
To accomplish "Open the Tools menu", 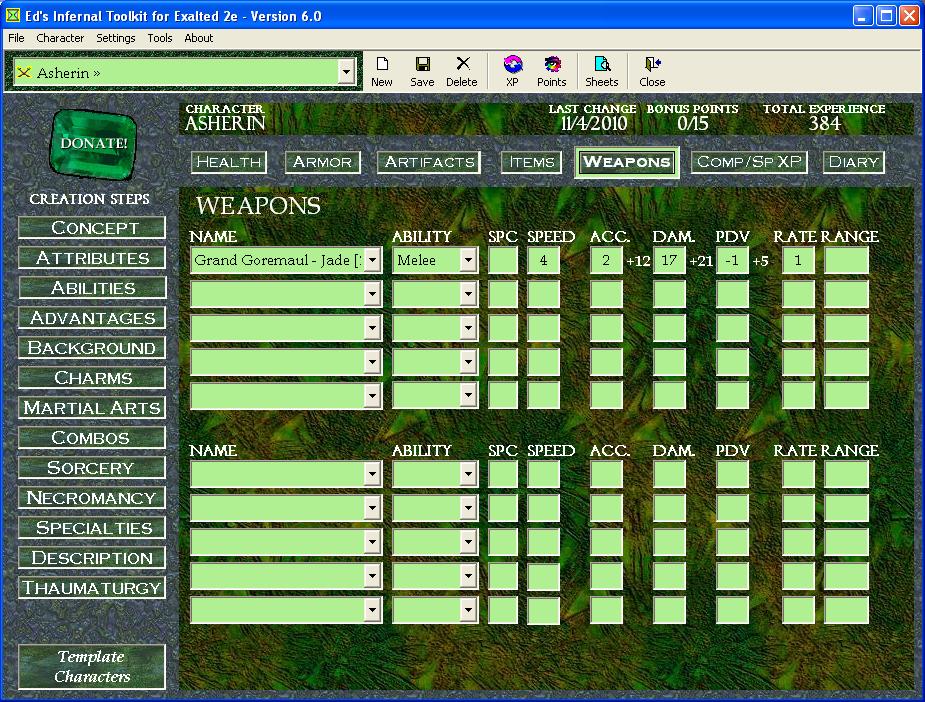I will (159, 38).
